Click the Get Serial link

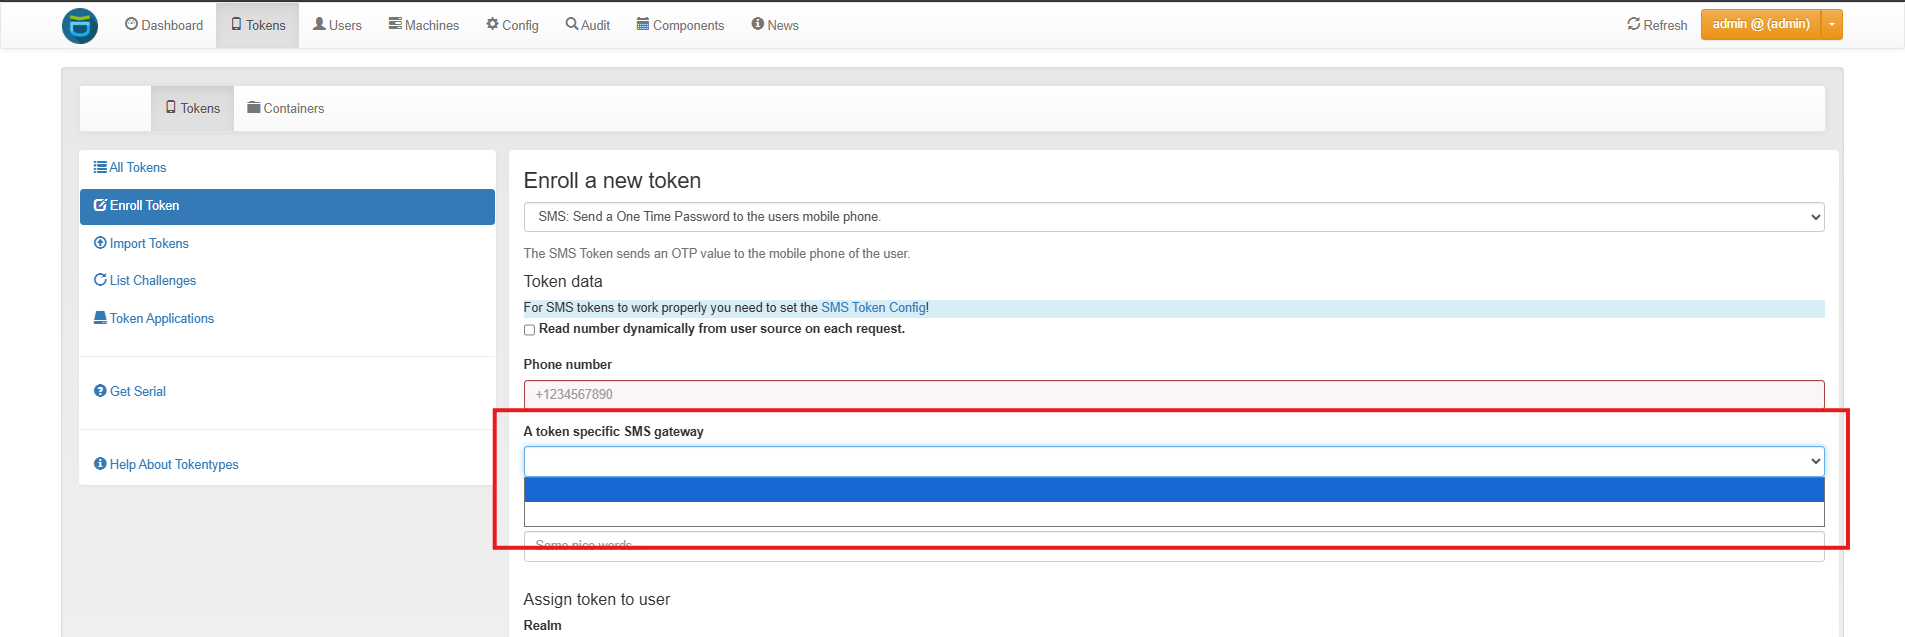pyautogui.click(x=130, y=391)
